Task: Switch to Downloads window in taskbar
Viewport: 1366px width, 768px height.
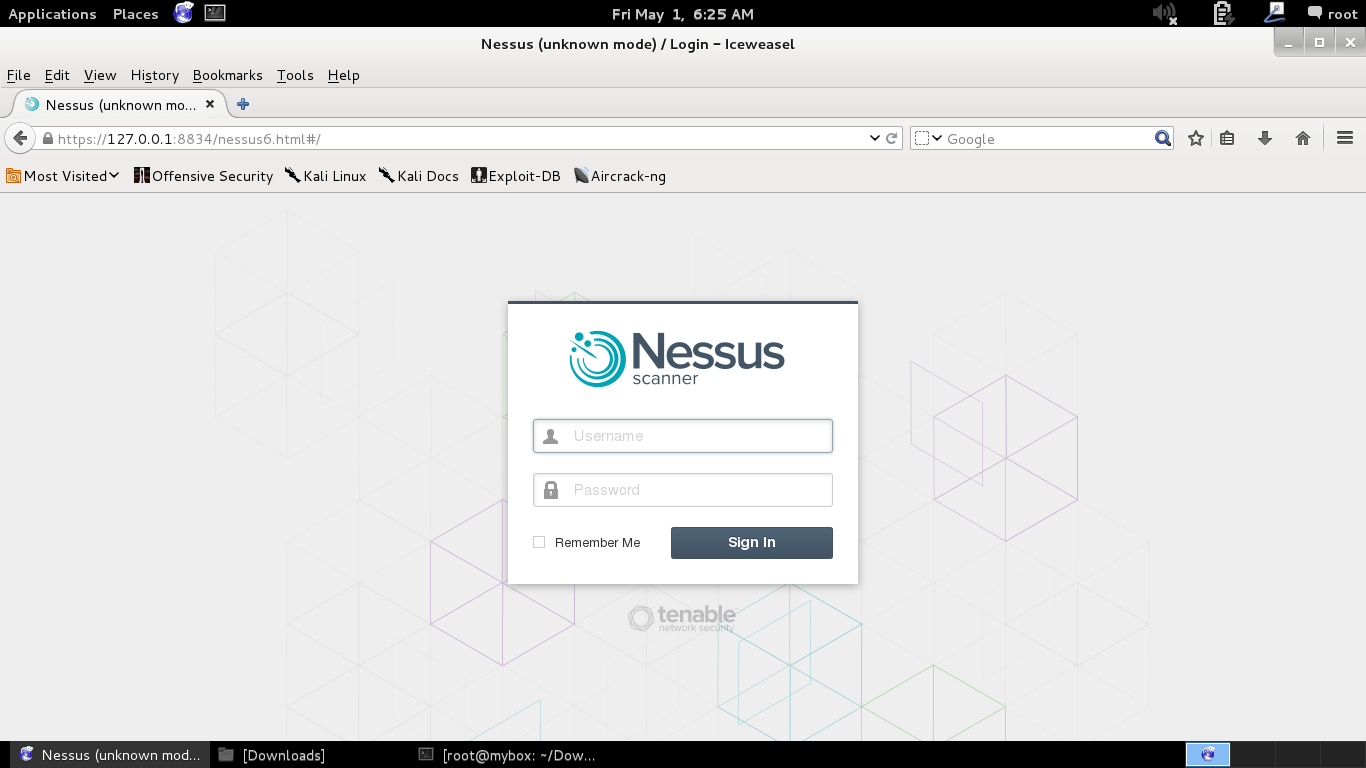Action: click(273, 755)
